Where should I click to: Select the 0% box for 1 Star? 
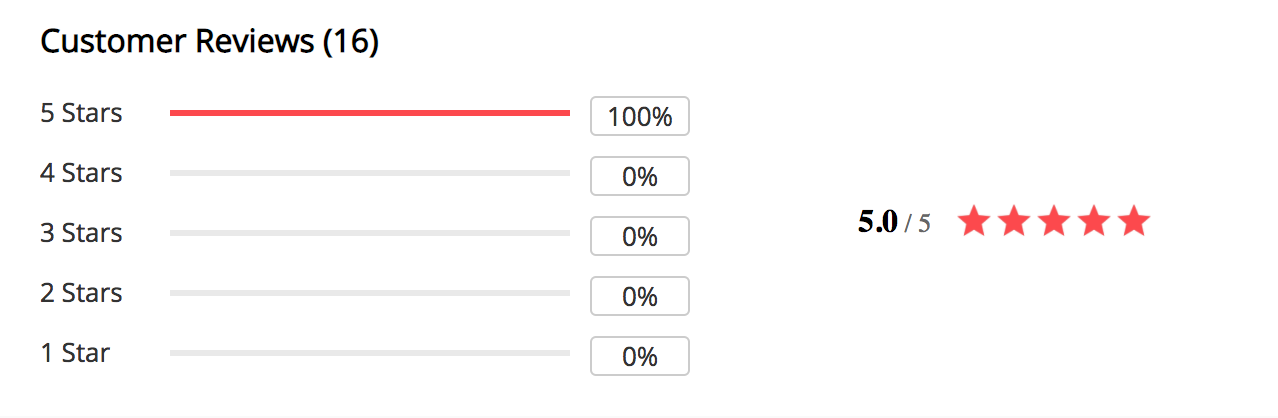click(x=640, y=356)
